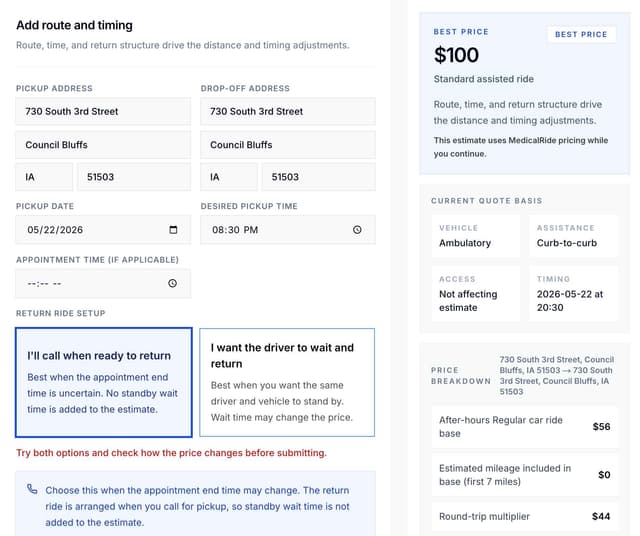Click the pickup ZIP code 51503 field

[x=134, y=177]
